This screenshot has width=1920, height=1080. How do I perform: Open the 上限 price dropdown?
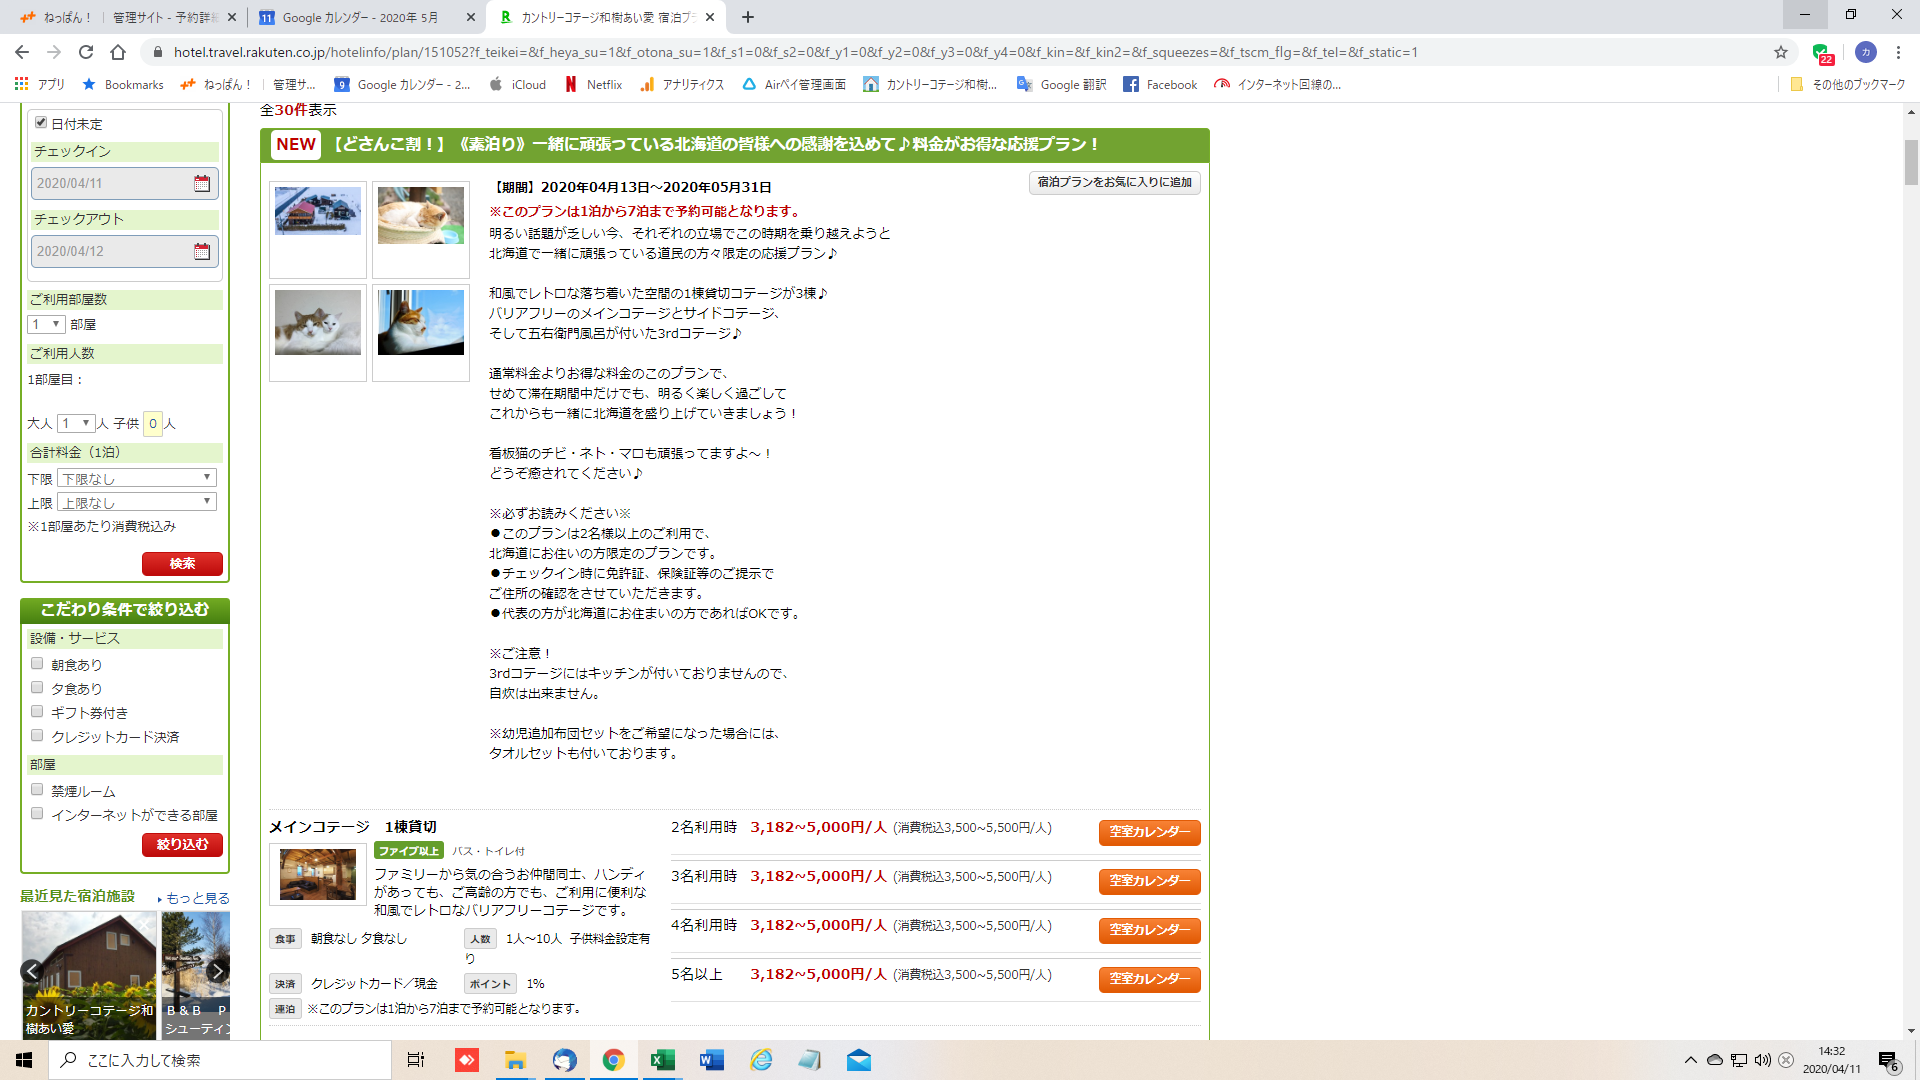point(137,502)
